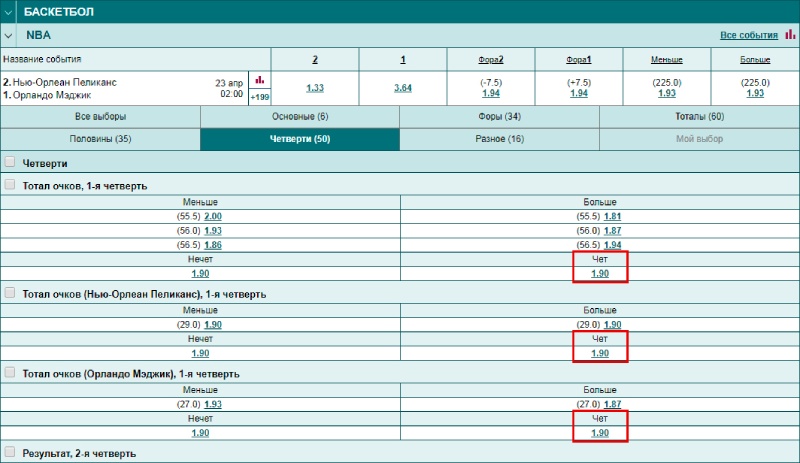Image resolution: width=800 pixels, height=463 pixels.
Task: Click the Меньше column header link
Action: click(666, 60)
